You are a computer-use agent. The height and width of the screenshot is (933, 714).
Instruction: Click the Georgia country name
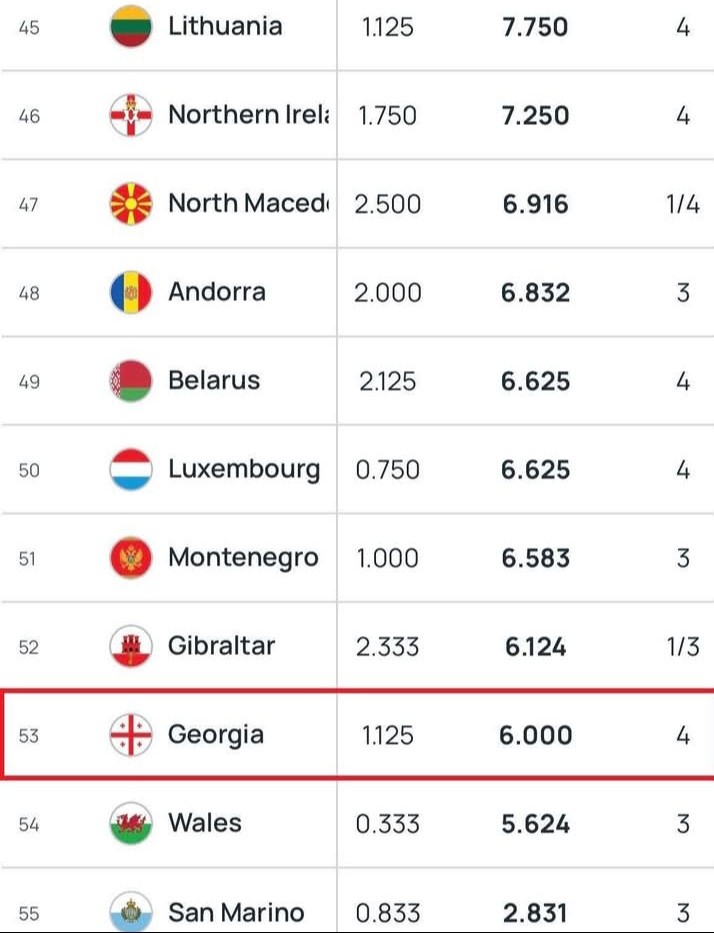pyautogui.click(x=216, y=735)
